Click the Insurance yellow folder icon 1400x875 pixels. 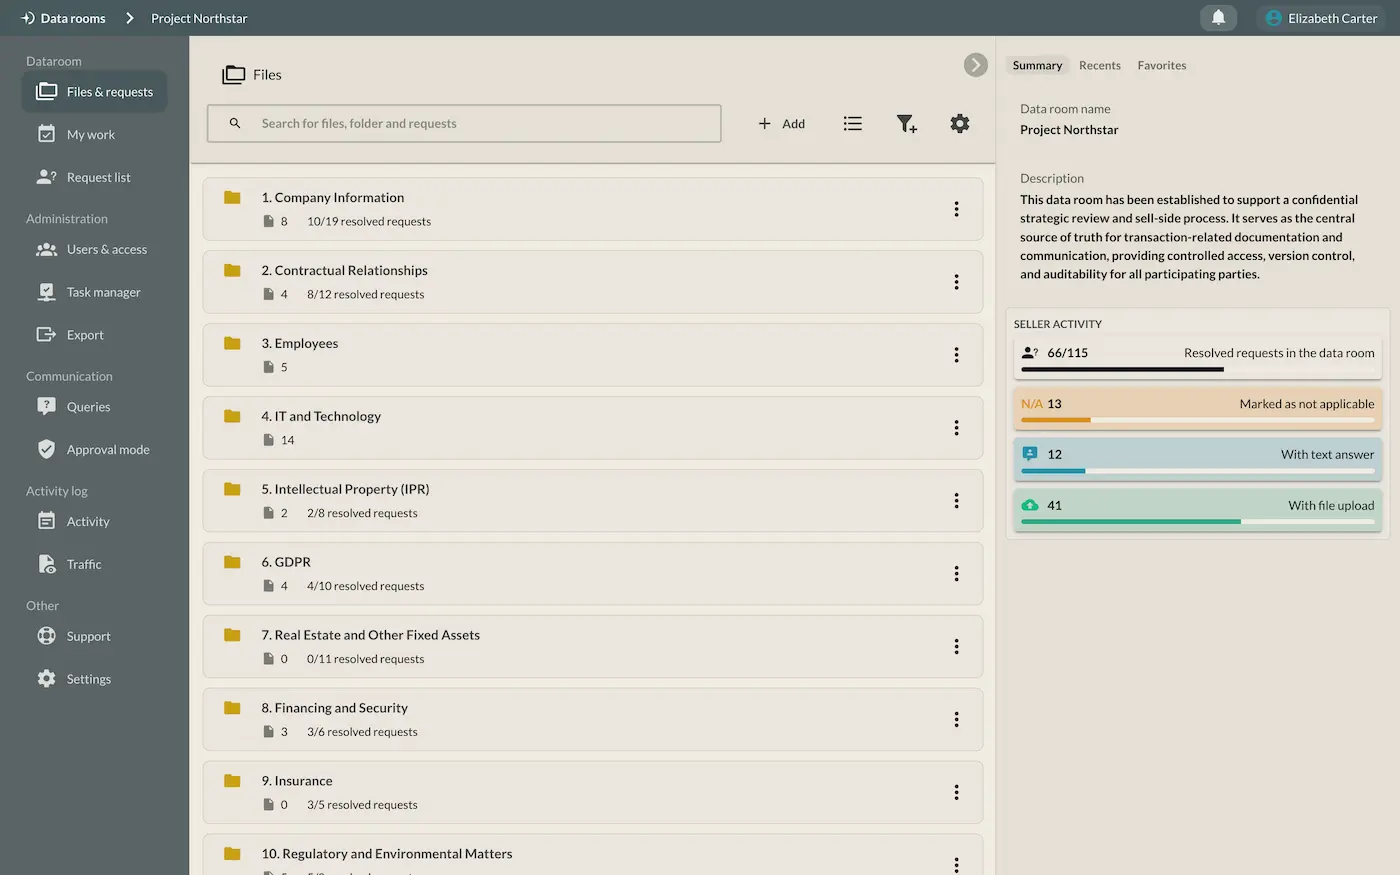pyautogui.click(x=232, y=781)
